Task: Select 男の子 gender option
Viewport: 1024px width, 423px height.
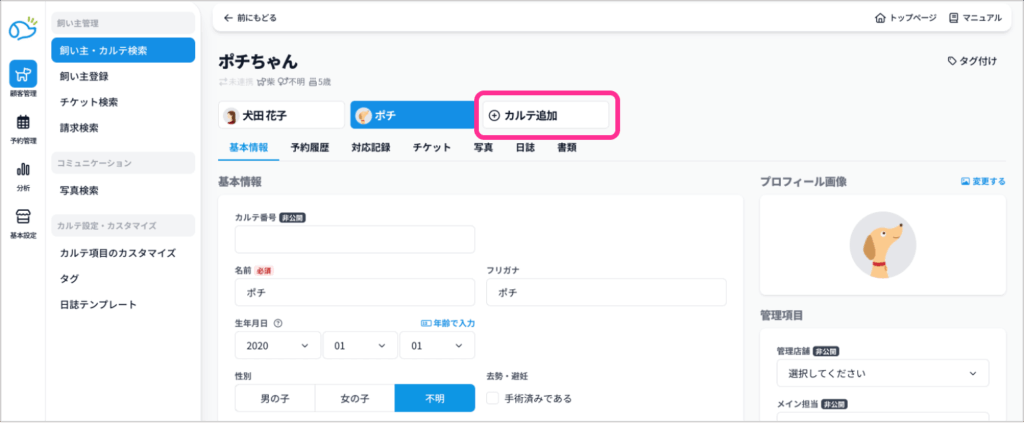Action: point(274,398)
